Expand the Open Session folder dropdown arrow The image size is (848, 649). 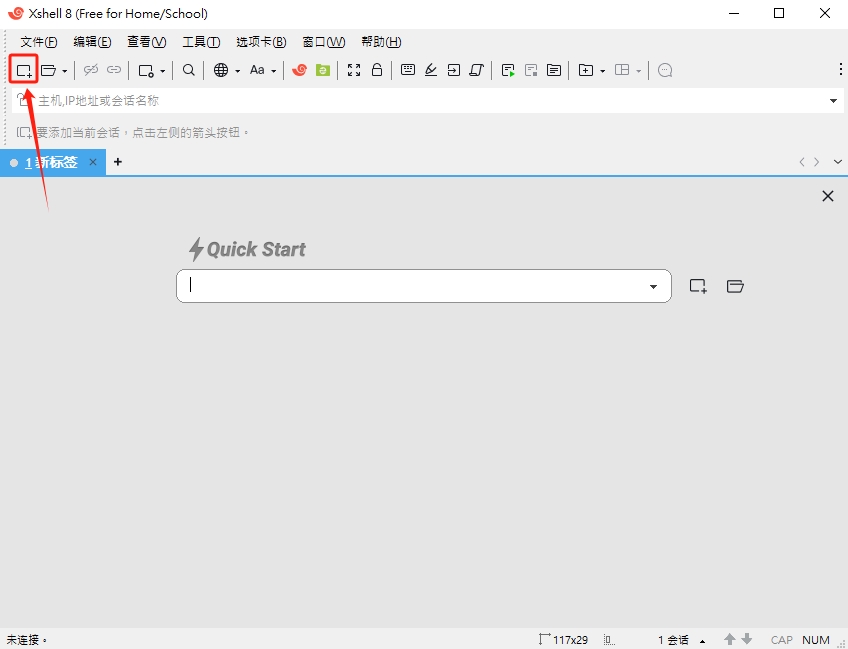[64, 71]
